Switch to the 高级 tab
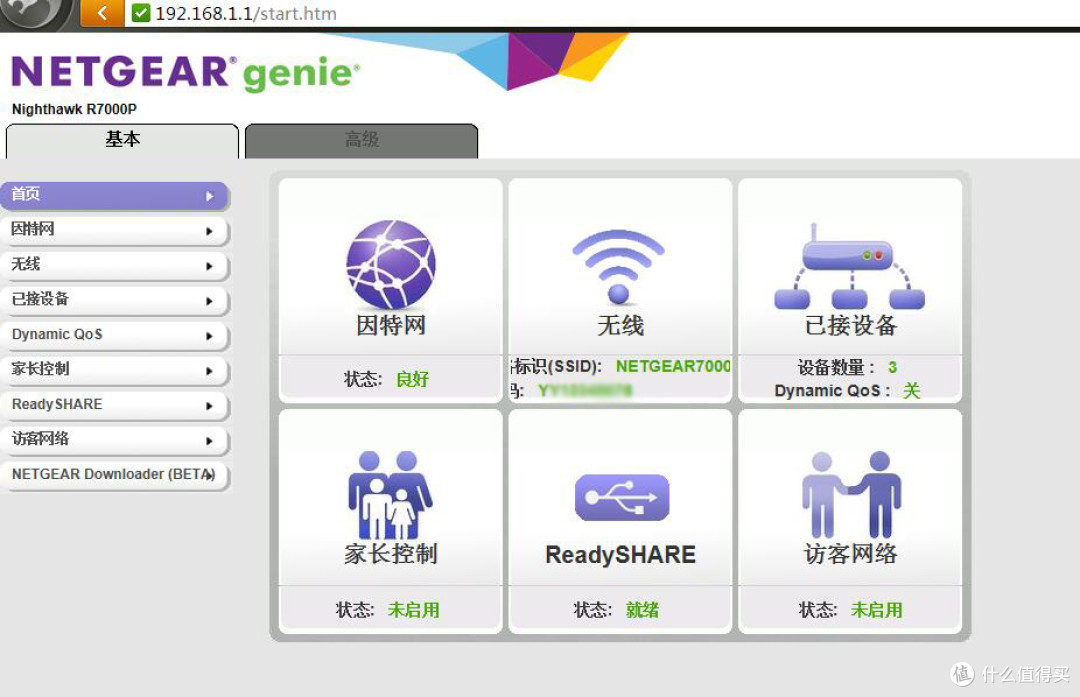The width and height of the screenshot is (1080, 697). click(x=362, y=141)
